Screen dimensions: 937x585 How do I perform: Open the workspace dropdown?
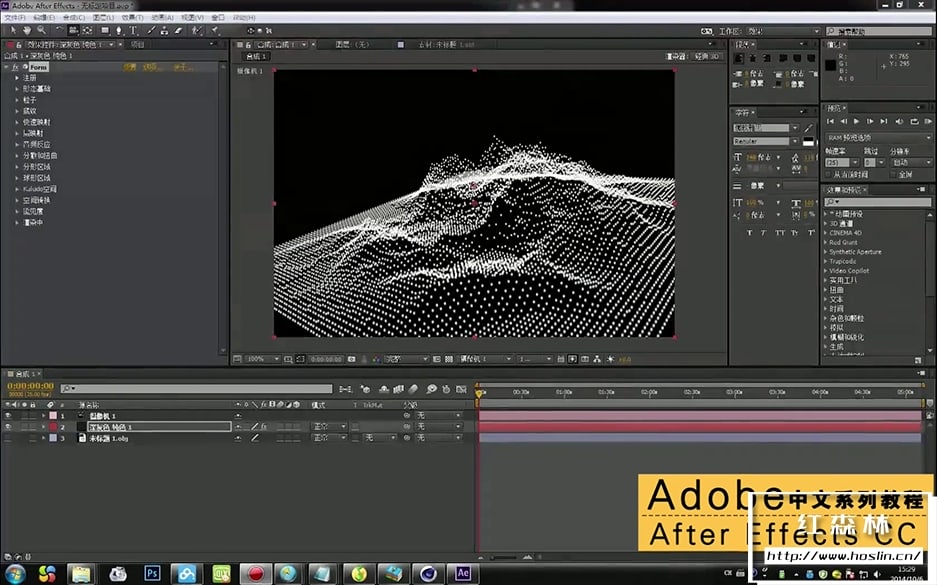click(783, 30)
